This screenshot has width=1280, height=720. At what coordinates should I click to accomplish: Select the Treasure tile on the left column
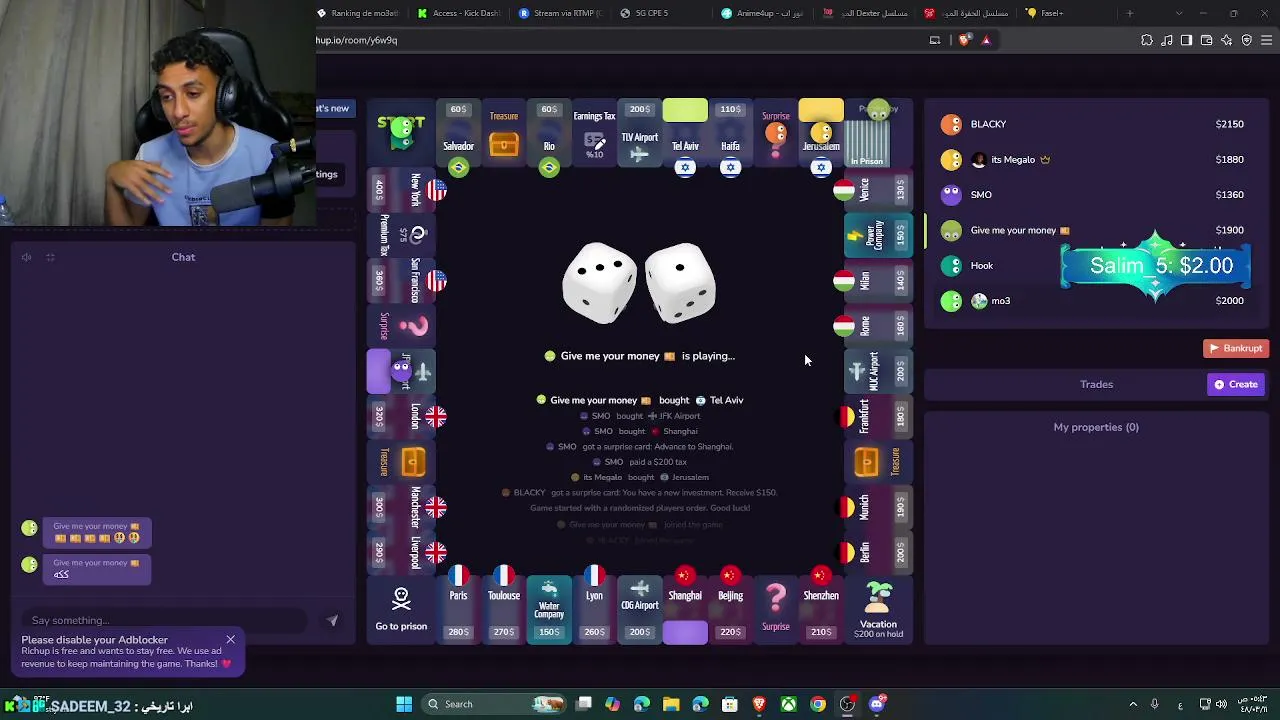401,462
